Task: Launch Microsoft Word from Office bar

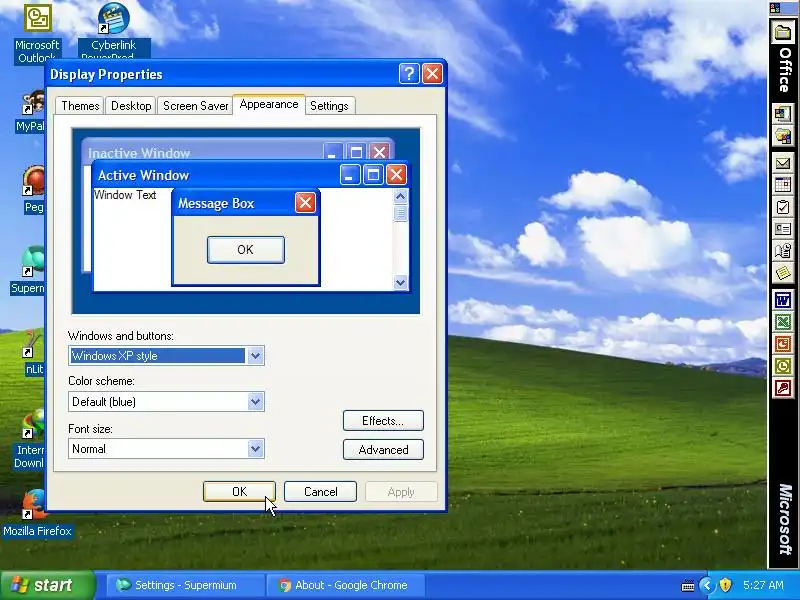Action: (x=783, y=300)
